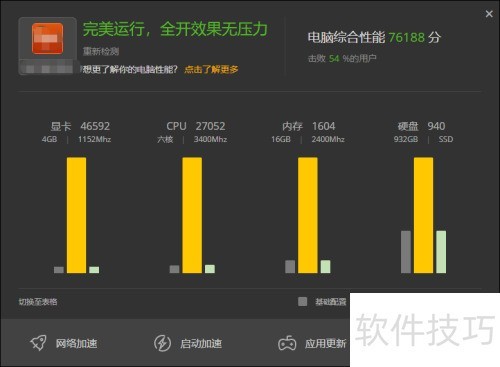Click the gray 基础配置 legend swatch

[x=303, y=302]
